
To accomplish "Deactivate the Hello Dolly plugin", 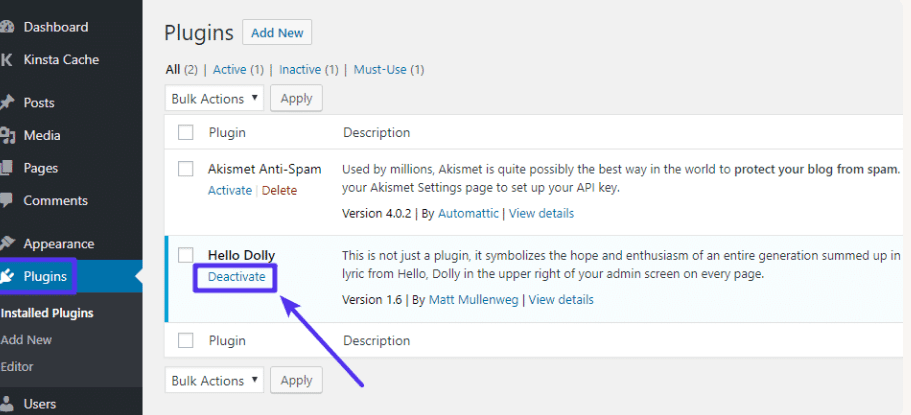I will click(x=237, y=277).
